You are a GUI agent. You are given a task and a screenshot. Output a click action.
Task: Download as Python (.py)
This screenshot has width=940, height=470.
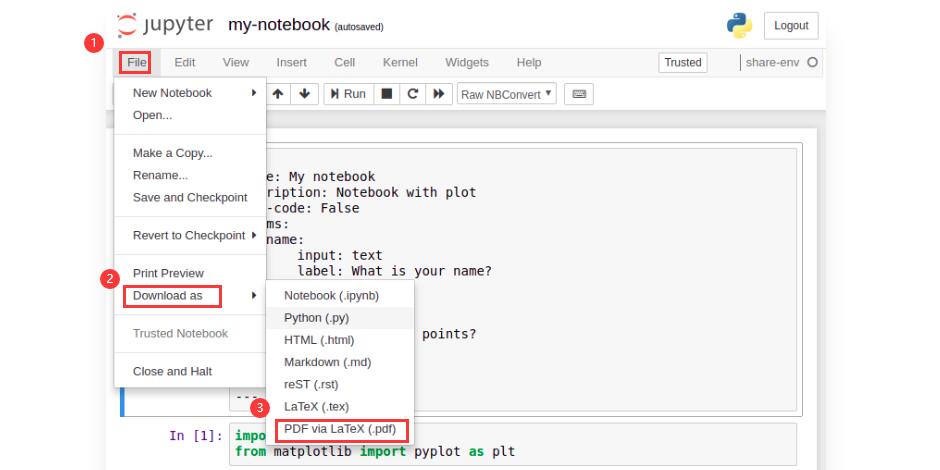(340, 318)
